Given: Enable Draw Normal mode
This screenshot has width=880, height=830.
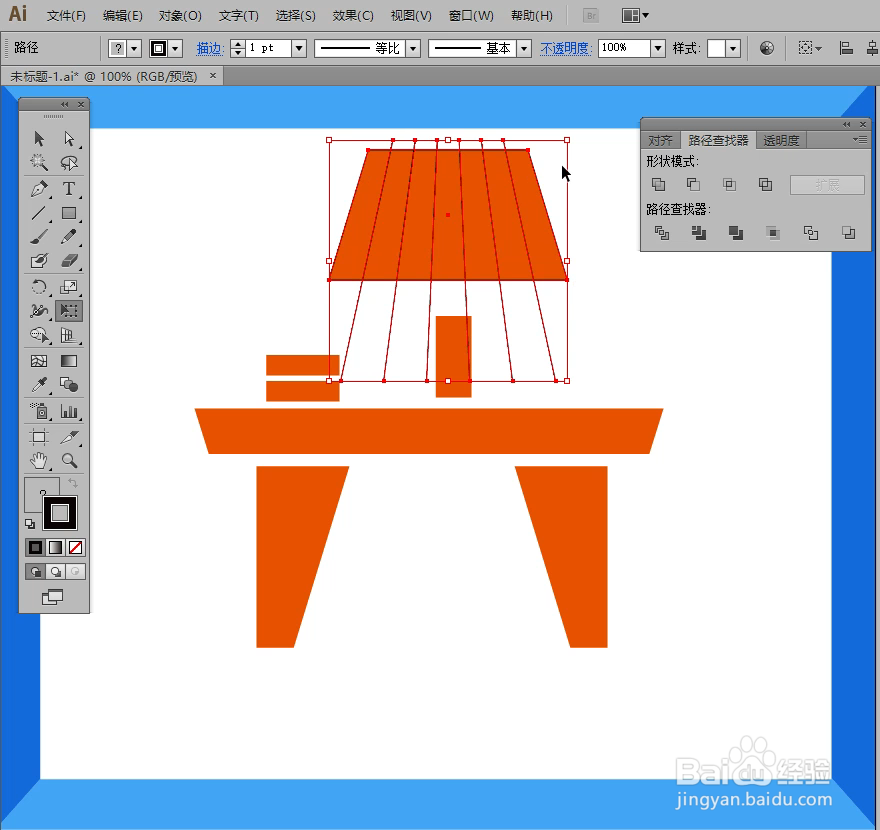Looking at the screenshot, I should click(35, 572).
